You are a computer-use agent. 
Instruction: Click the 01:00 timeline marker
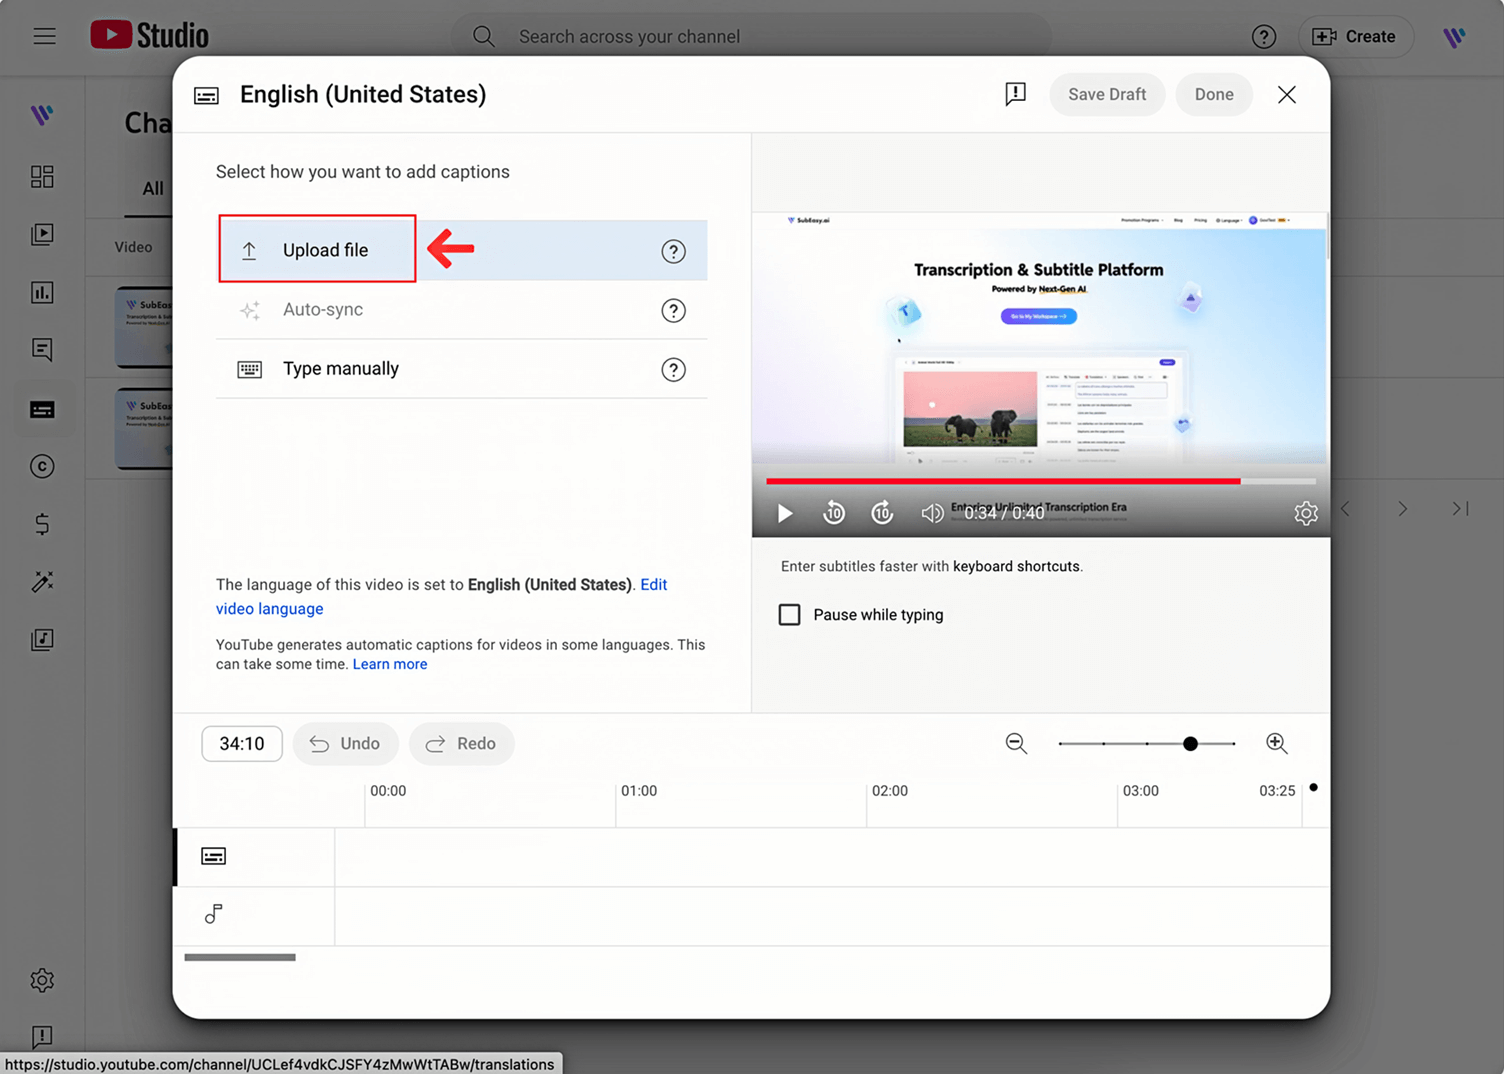point(639,790)
